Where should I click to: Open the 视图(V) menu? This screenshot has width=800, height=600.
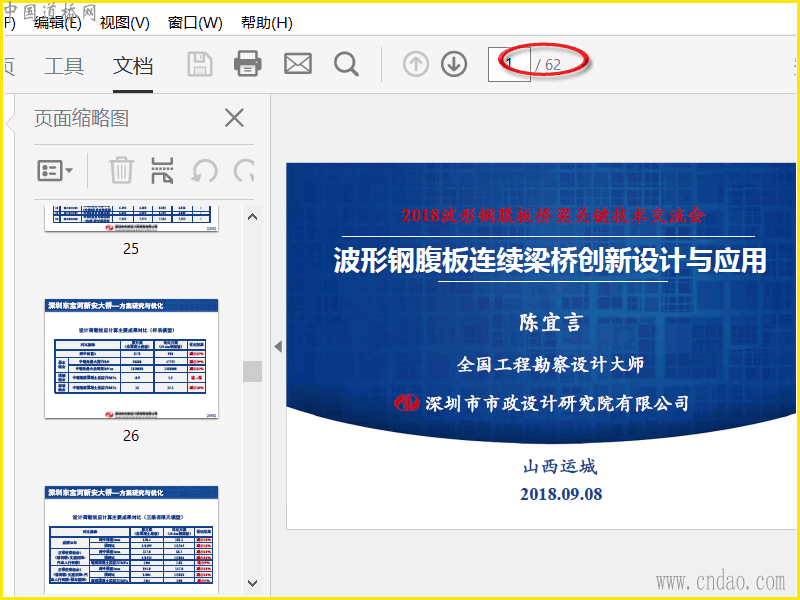pyautogui.click(x=124, y=23)
